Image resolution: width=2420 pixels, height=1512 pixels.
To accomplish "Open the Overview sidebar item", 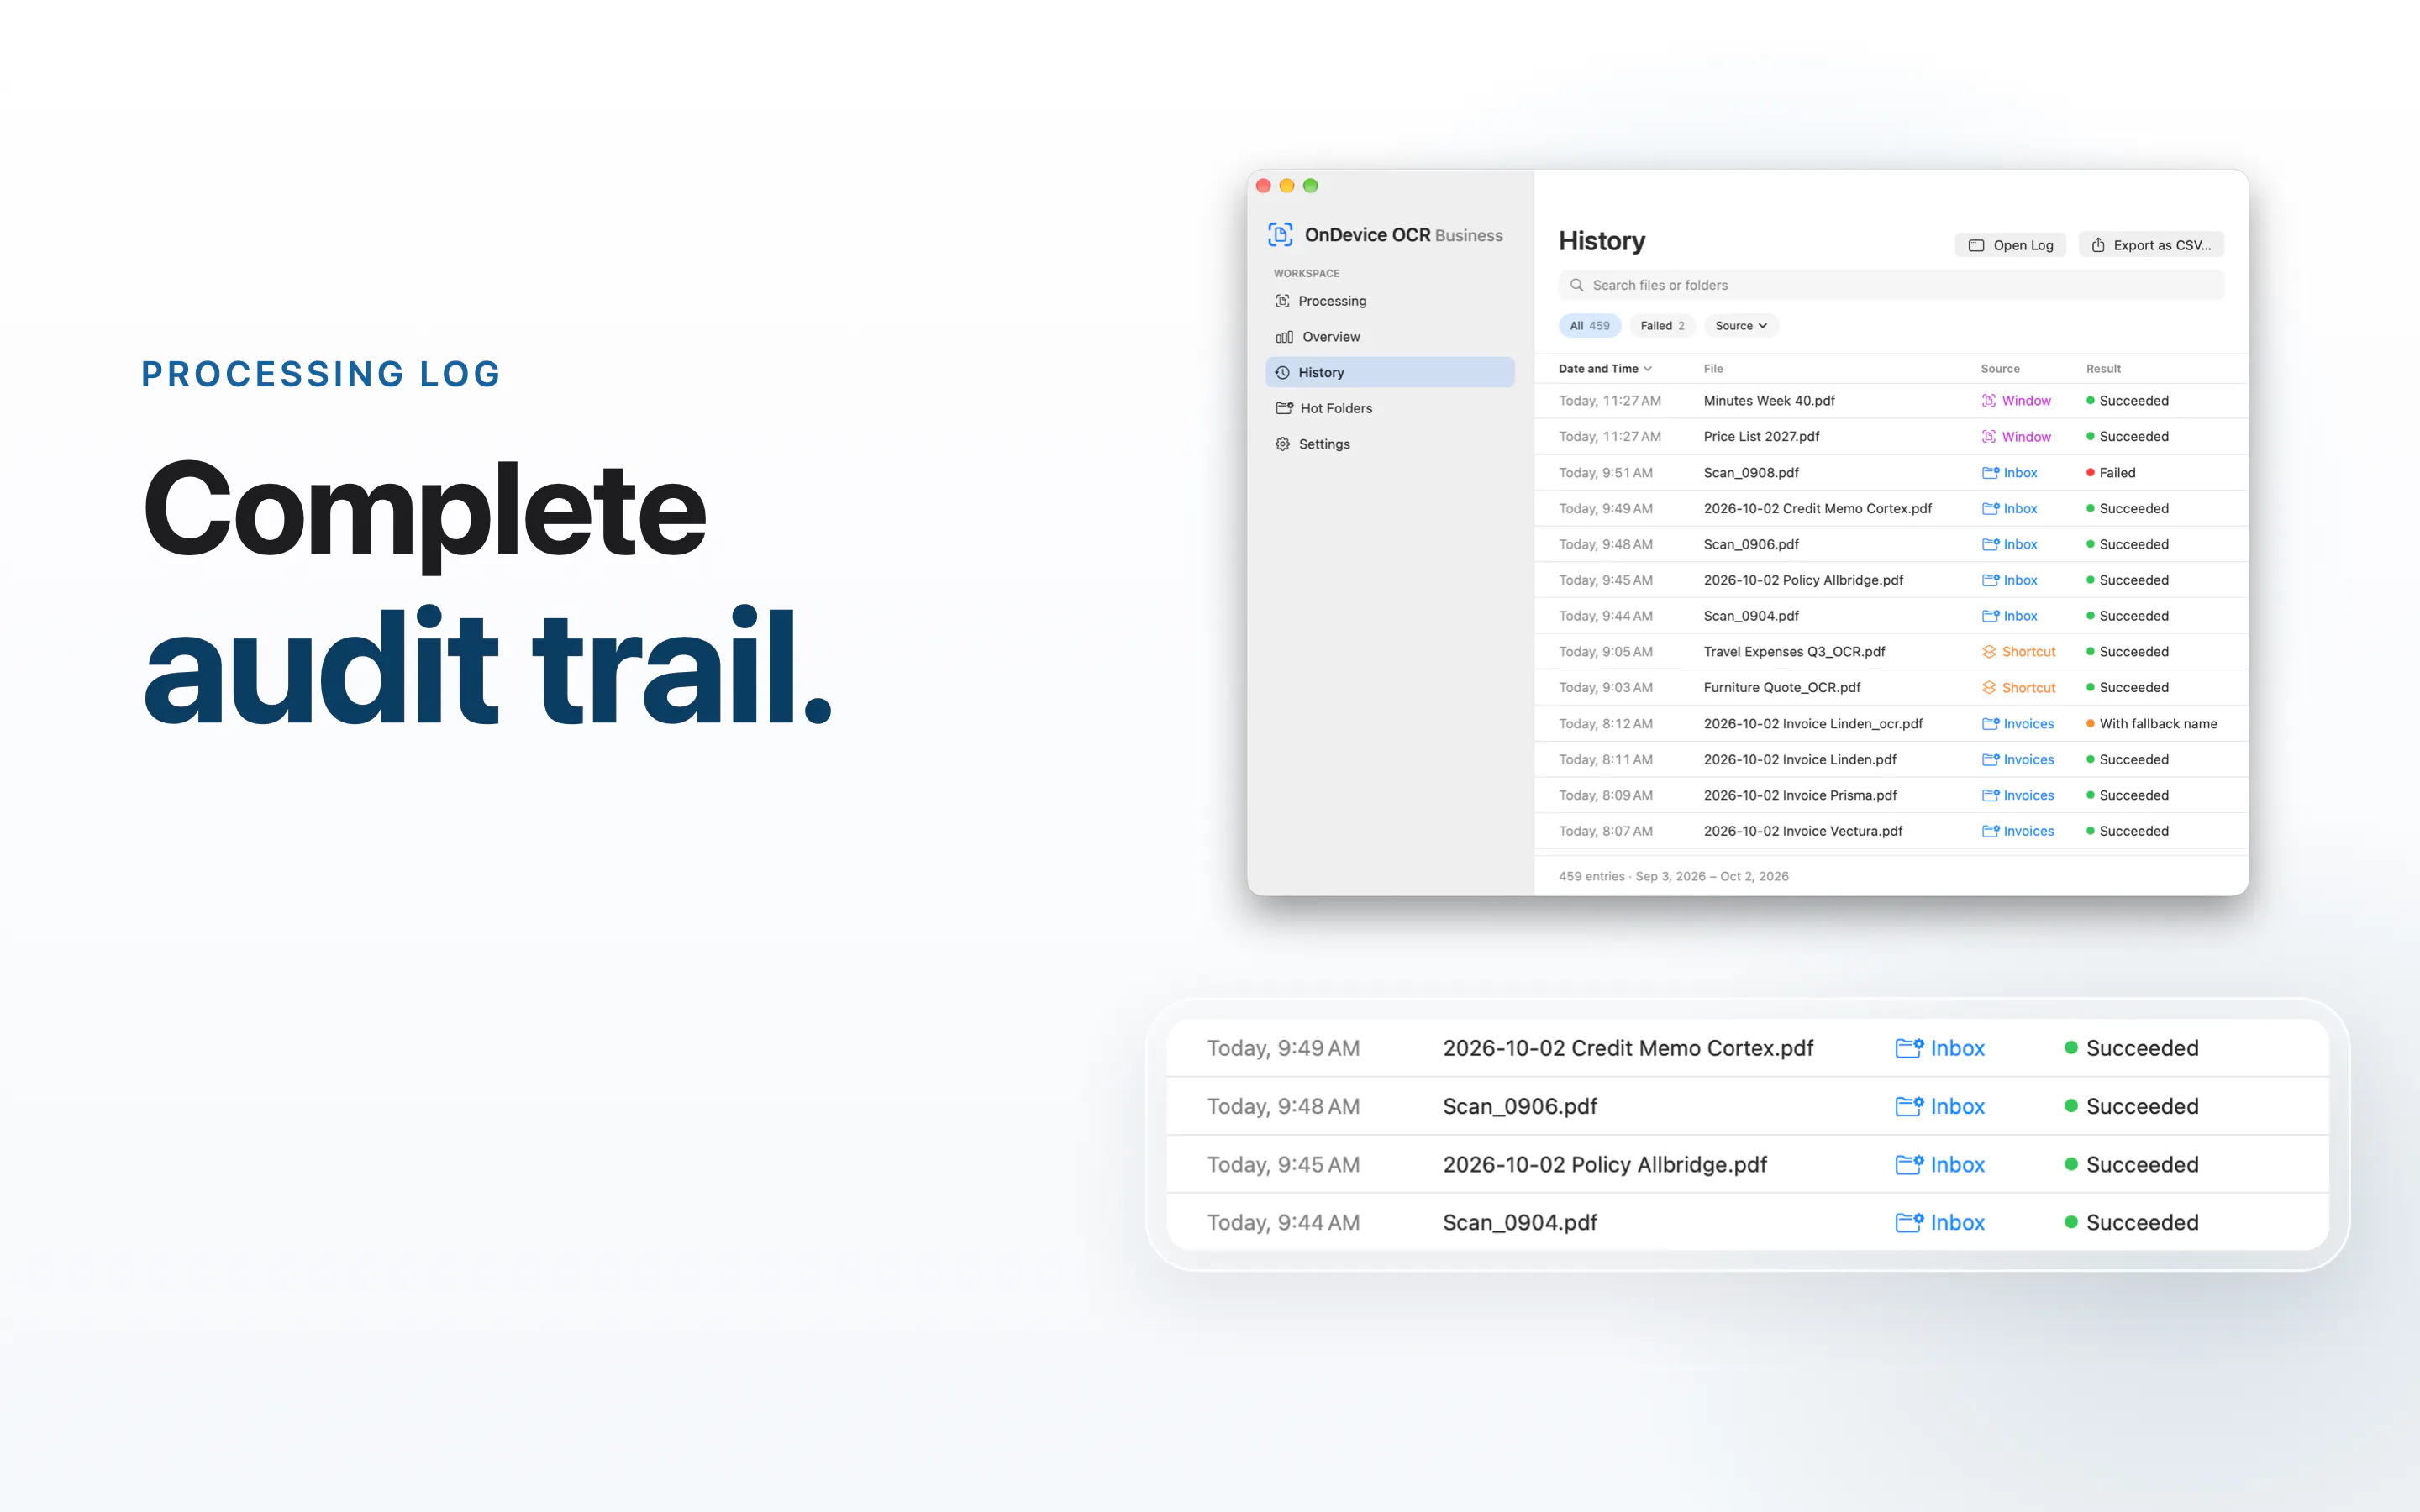I will click(x=1389, y=337).
